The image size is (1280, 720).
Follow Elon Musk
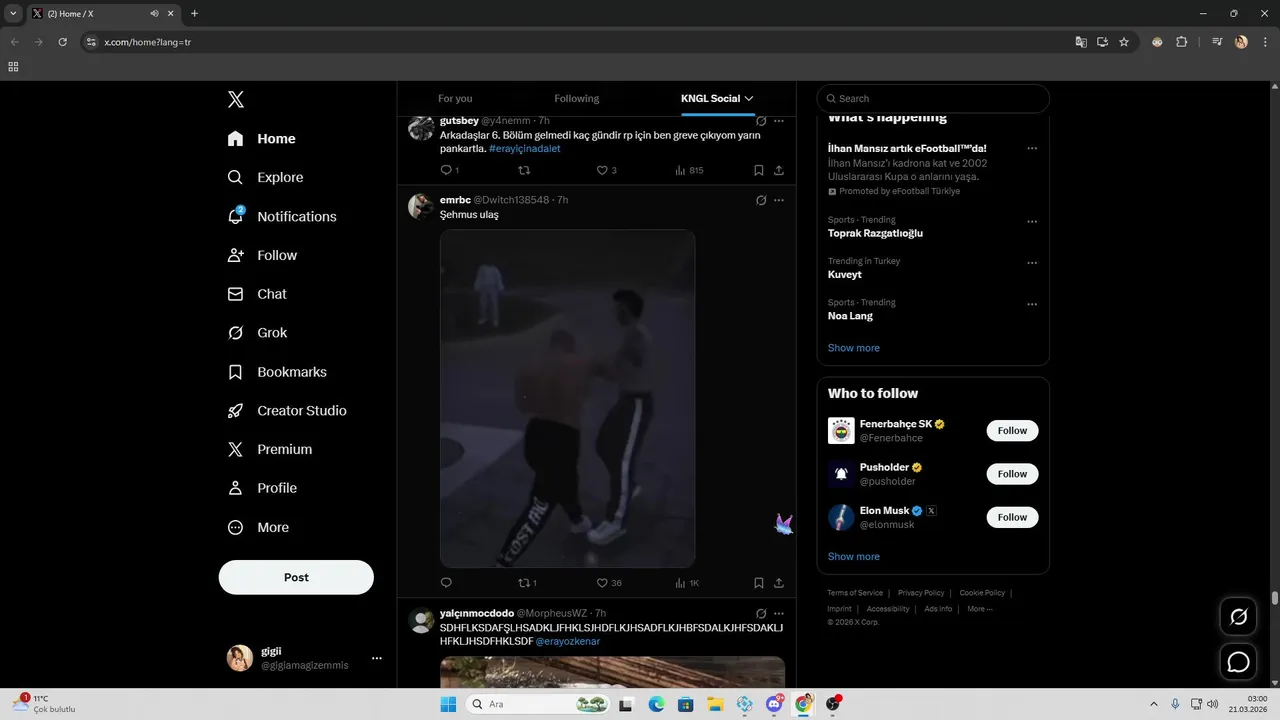(x=1012, y=517)
